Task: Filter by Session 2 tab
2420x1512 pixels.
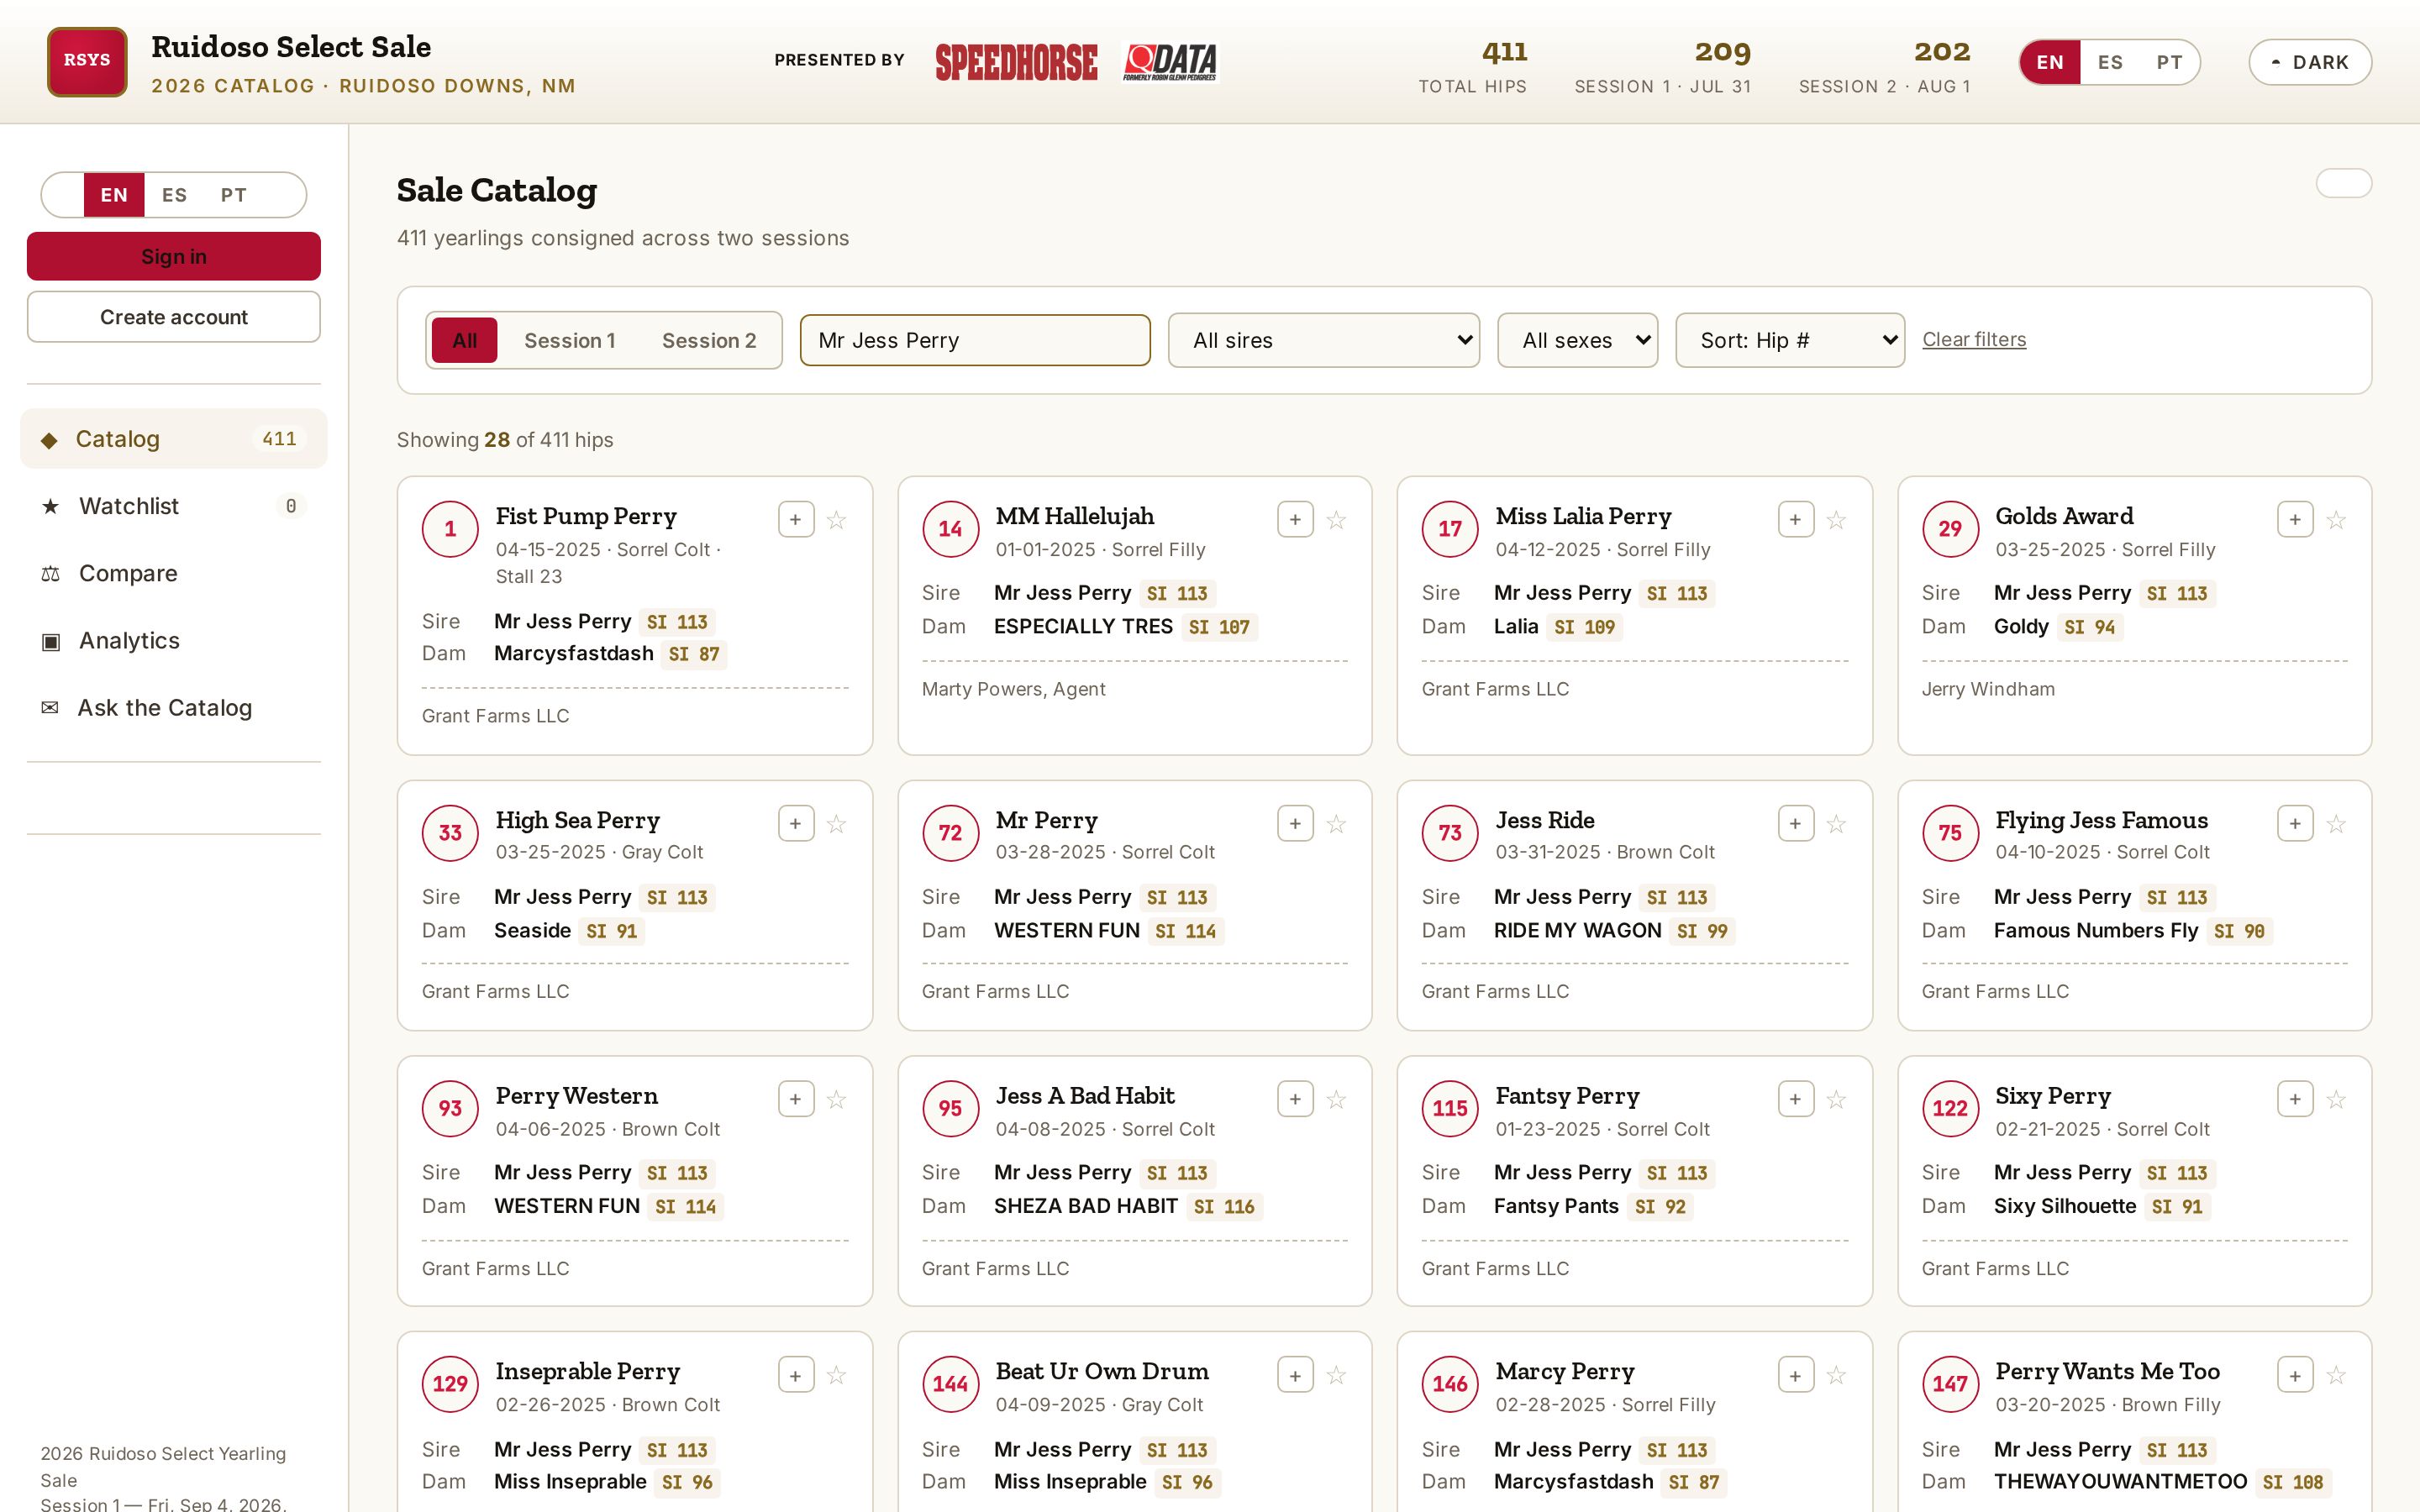Action: [x=709, y=340]
